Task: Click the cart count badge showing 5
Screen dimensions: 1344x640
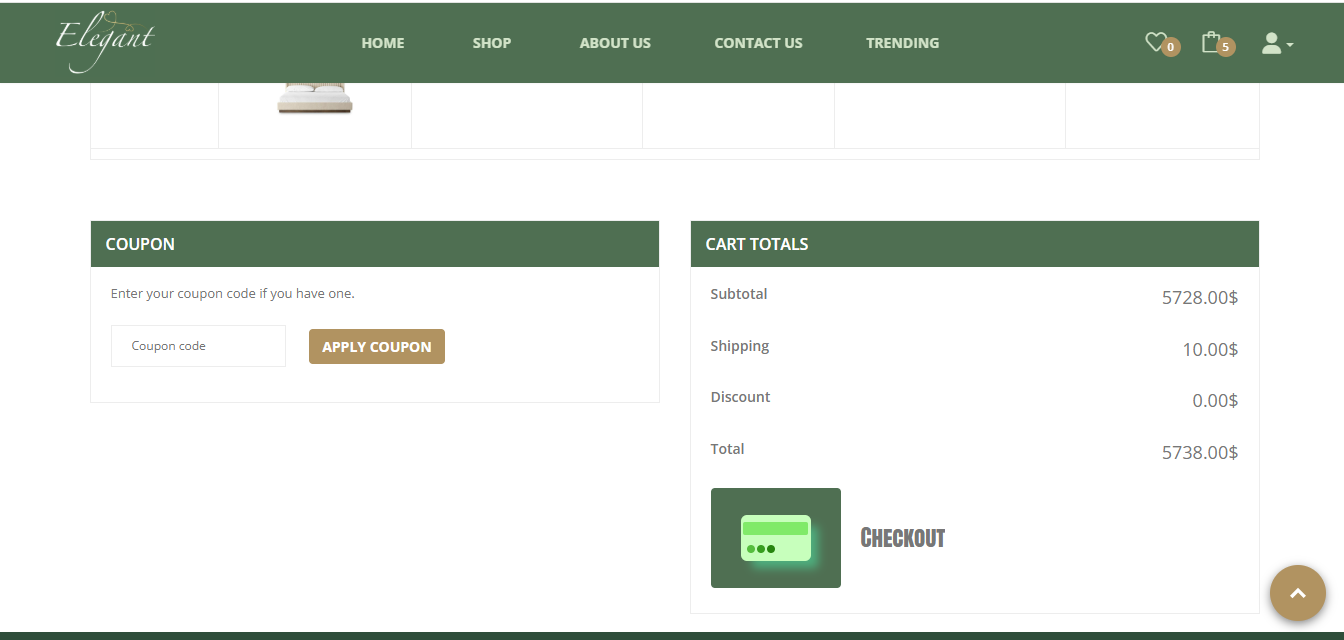Action: pyautogui.click(x=1226, y=47)
